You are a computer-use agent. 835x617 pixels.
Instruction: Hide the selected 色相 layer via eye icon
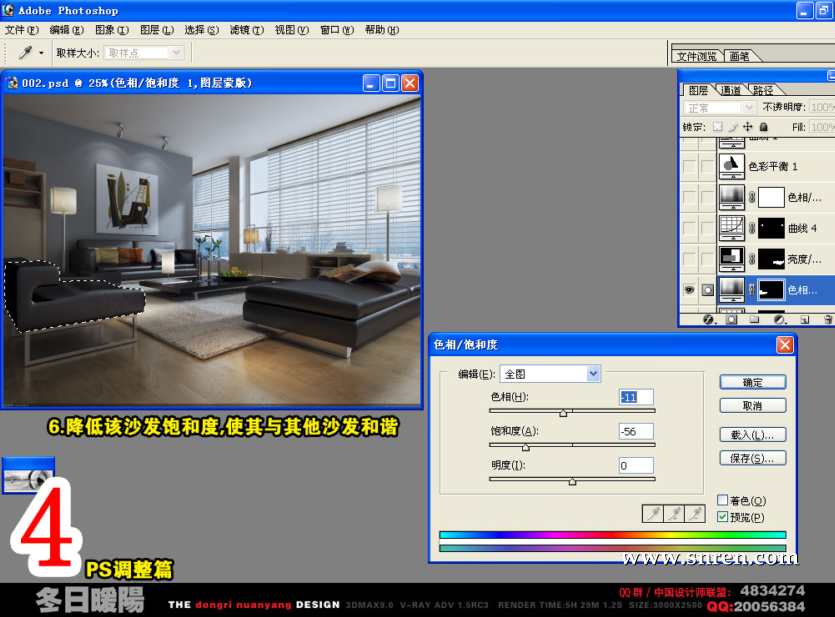[689, 290]
